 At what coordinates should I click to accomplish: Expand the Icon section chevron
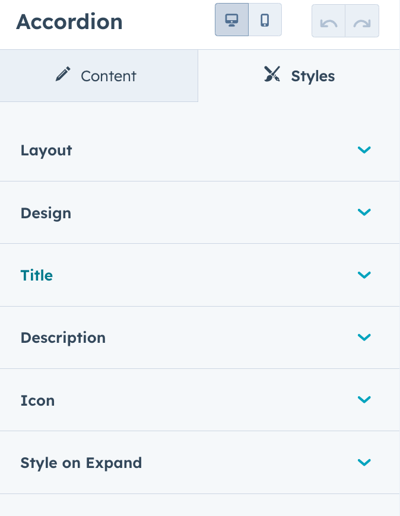click(364, 399)
